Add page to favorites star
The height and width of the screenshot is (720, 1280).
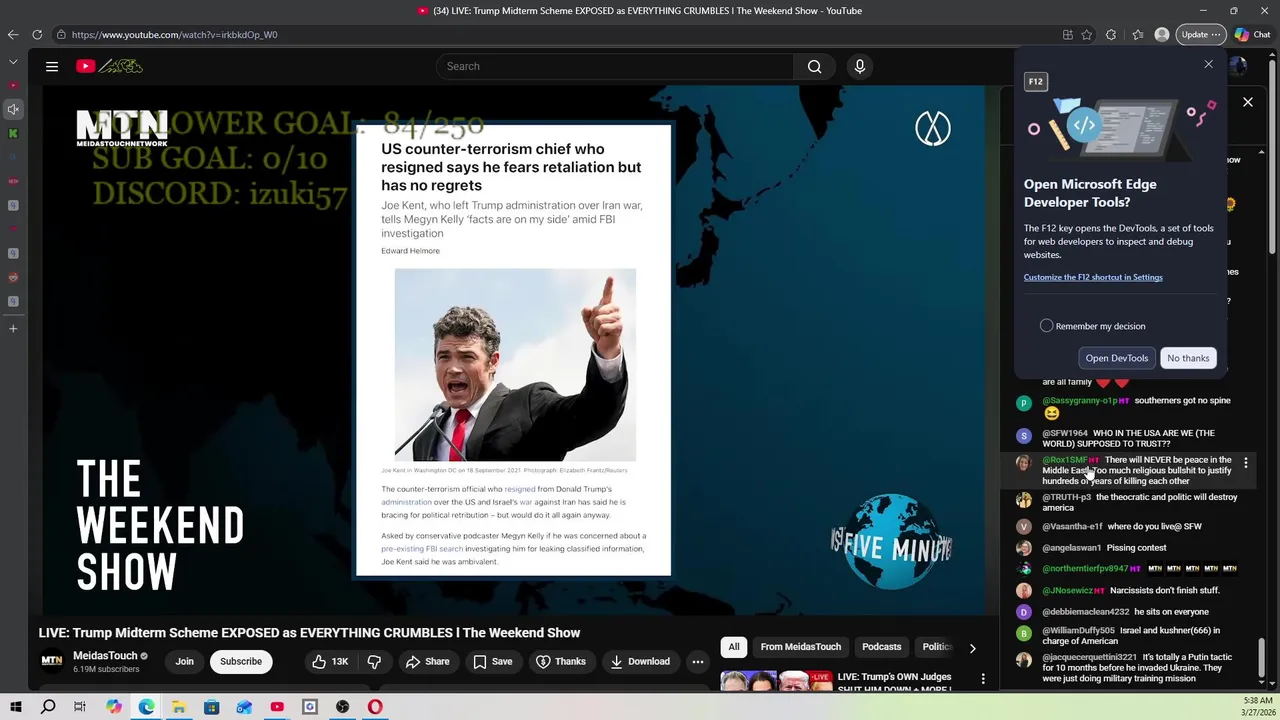click(1089, 35)
